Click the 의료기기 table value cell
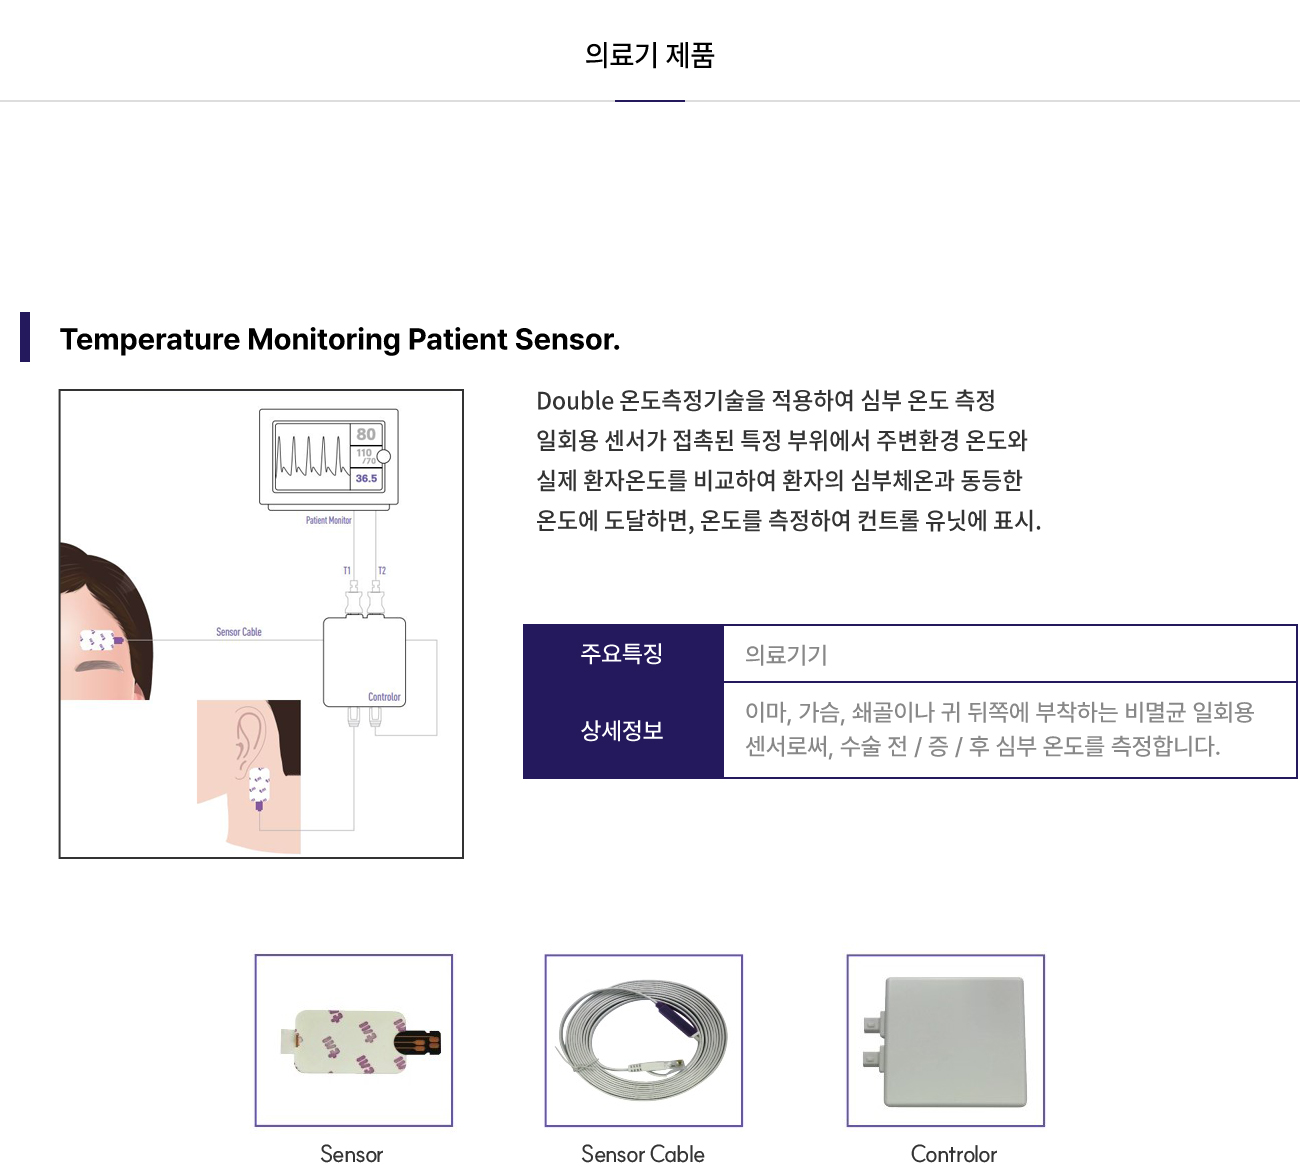This screenshot has height=1170, width=1300. click(1009, 655)
